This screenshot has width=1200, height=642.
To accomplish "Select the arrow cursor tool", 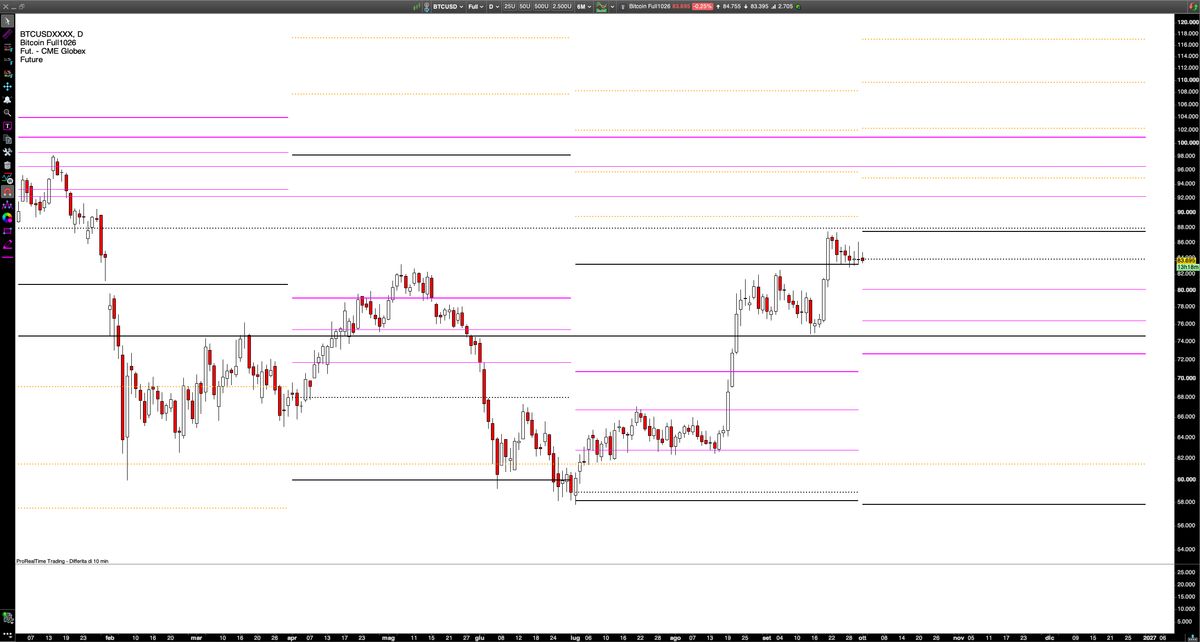I will coord(7,21).
